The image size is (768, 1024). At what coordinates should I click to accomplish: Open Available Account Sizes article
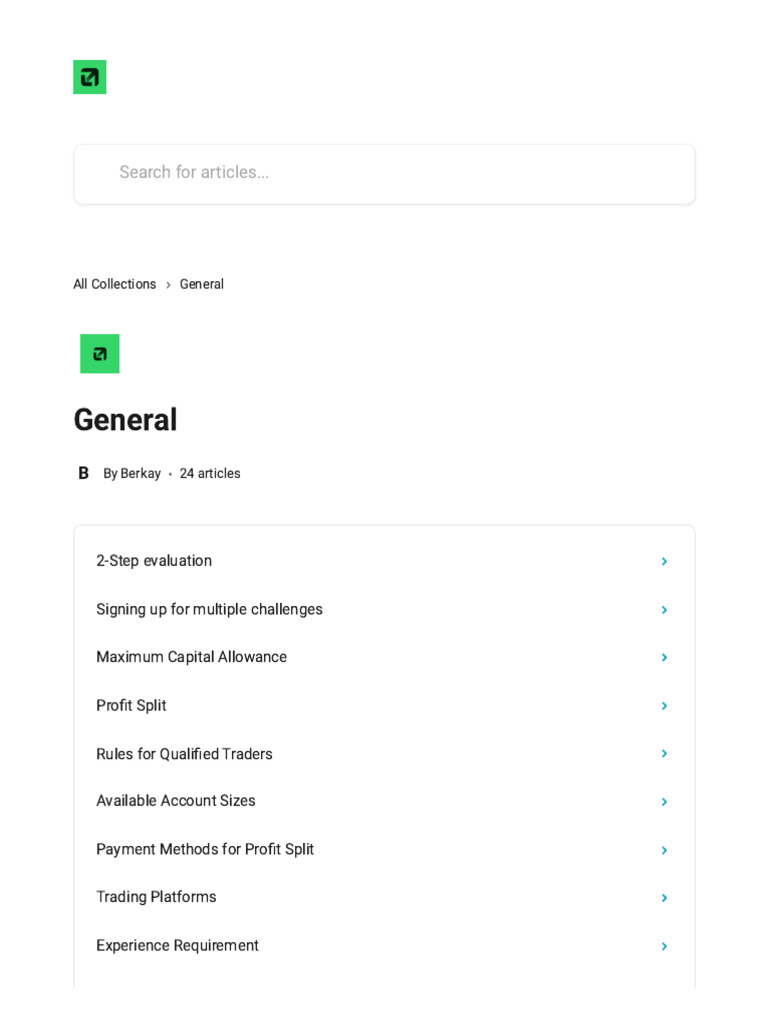tap(176, 801)
